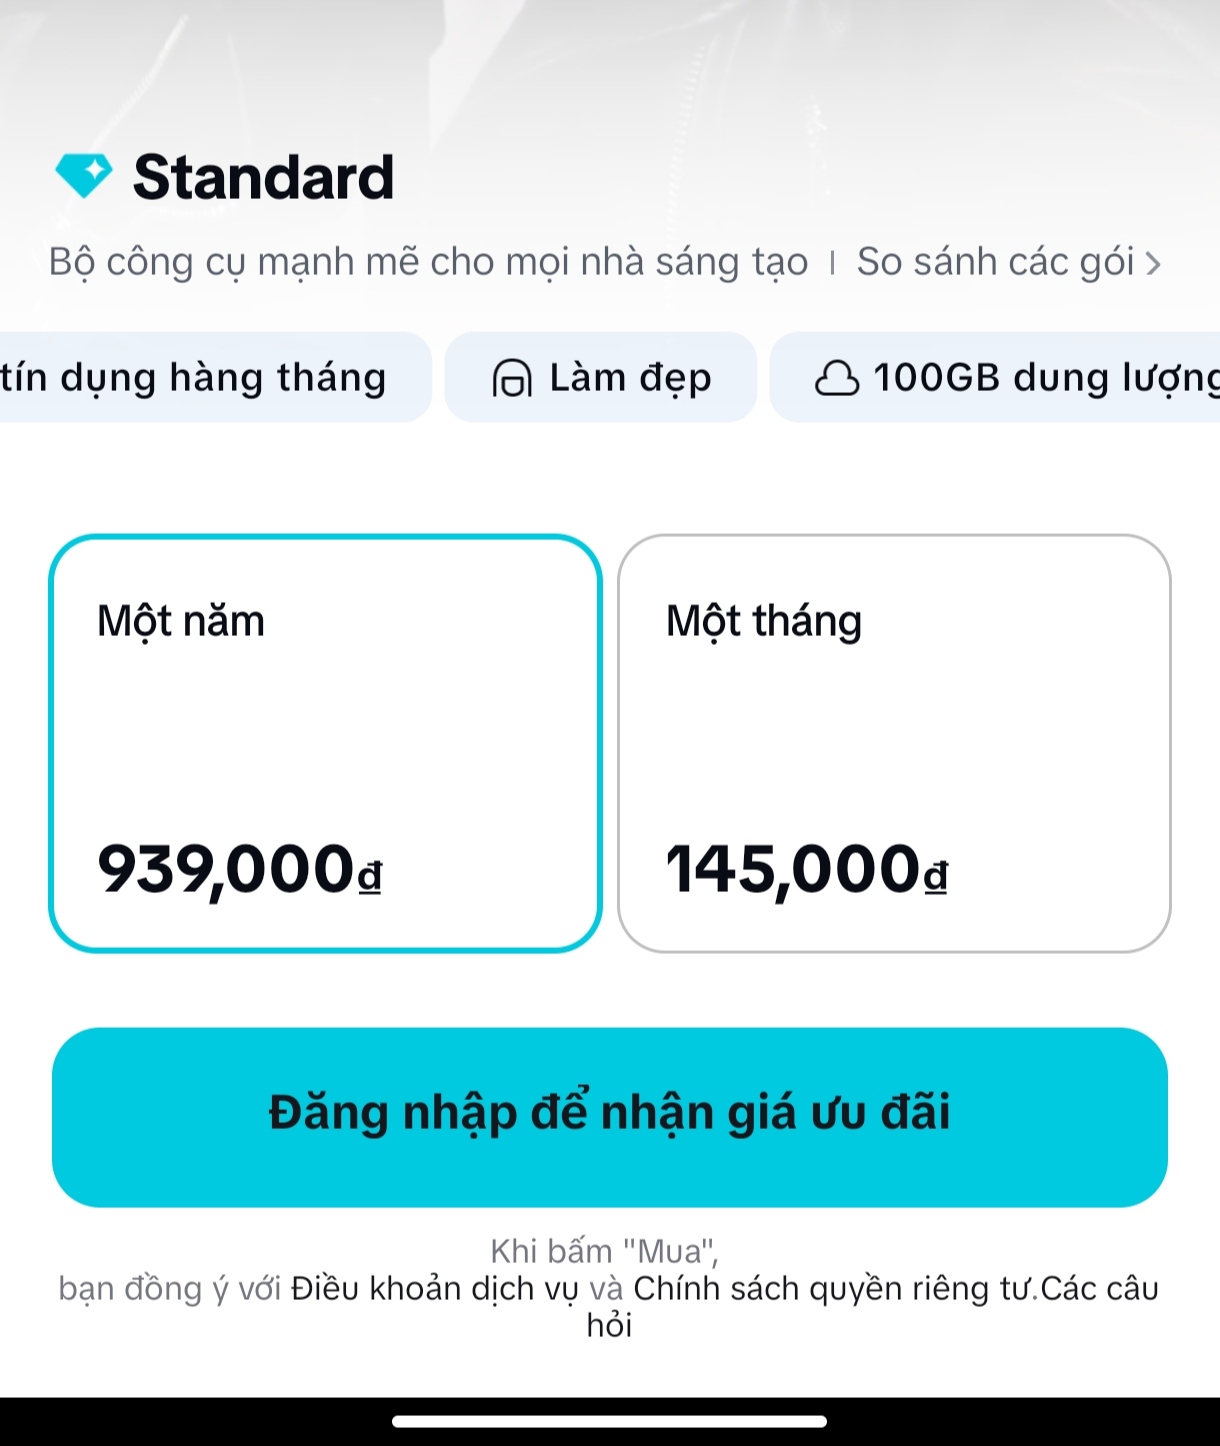Tap the Làm đẹp face icon

(512, 379)
